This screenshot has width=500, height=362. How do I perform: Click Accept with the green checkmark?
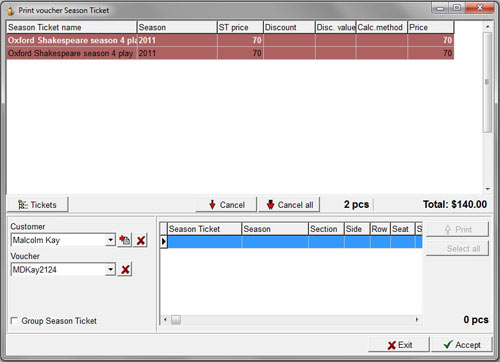pyautogui.click(x=462, y=345)
